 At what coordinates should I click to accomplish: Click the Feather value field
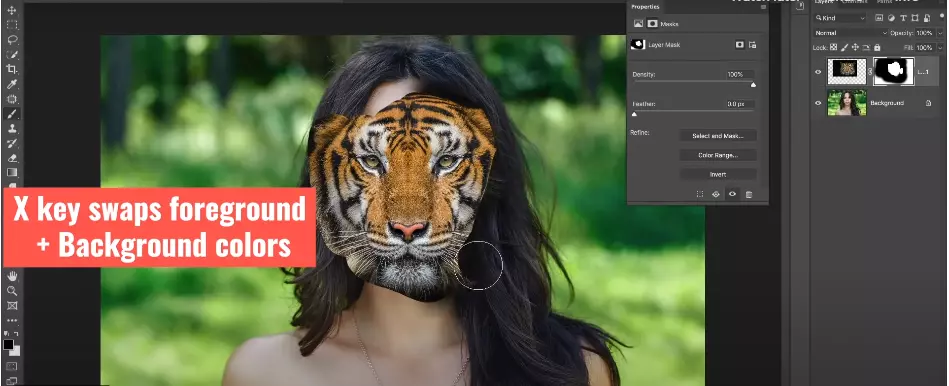[740, 104]
